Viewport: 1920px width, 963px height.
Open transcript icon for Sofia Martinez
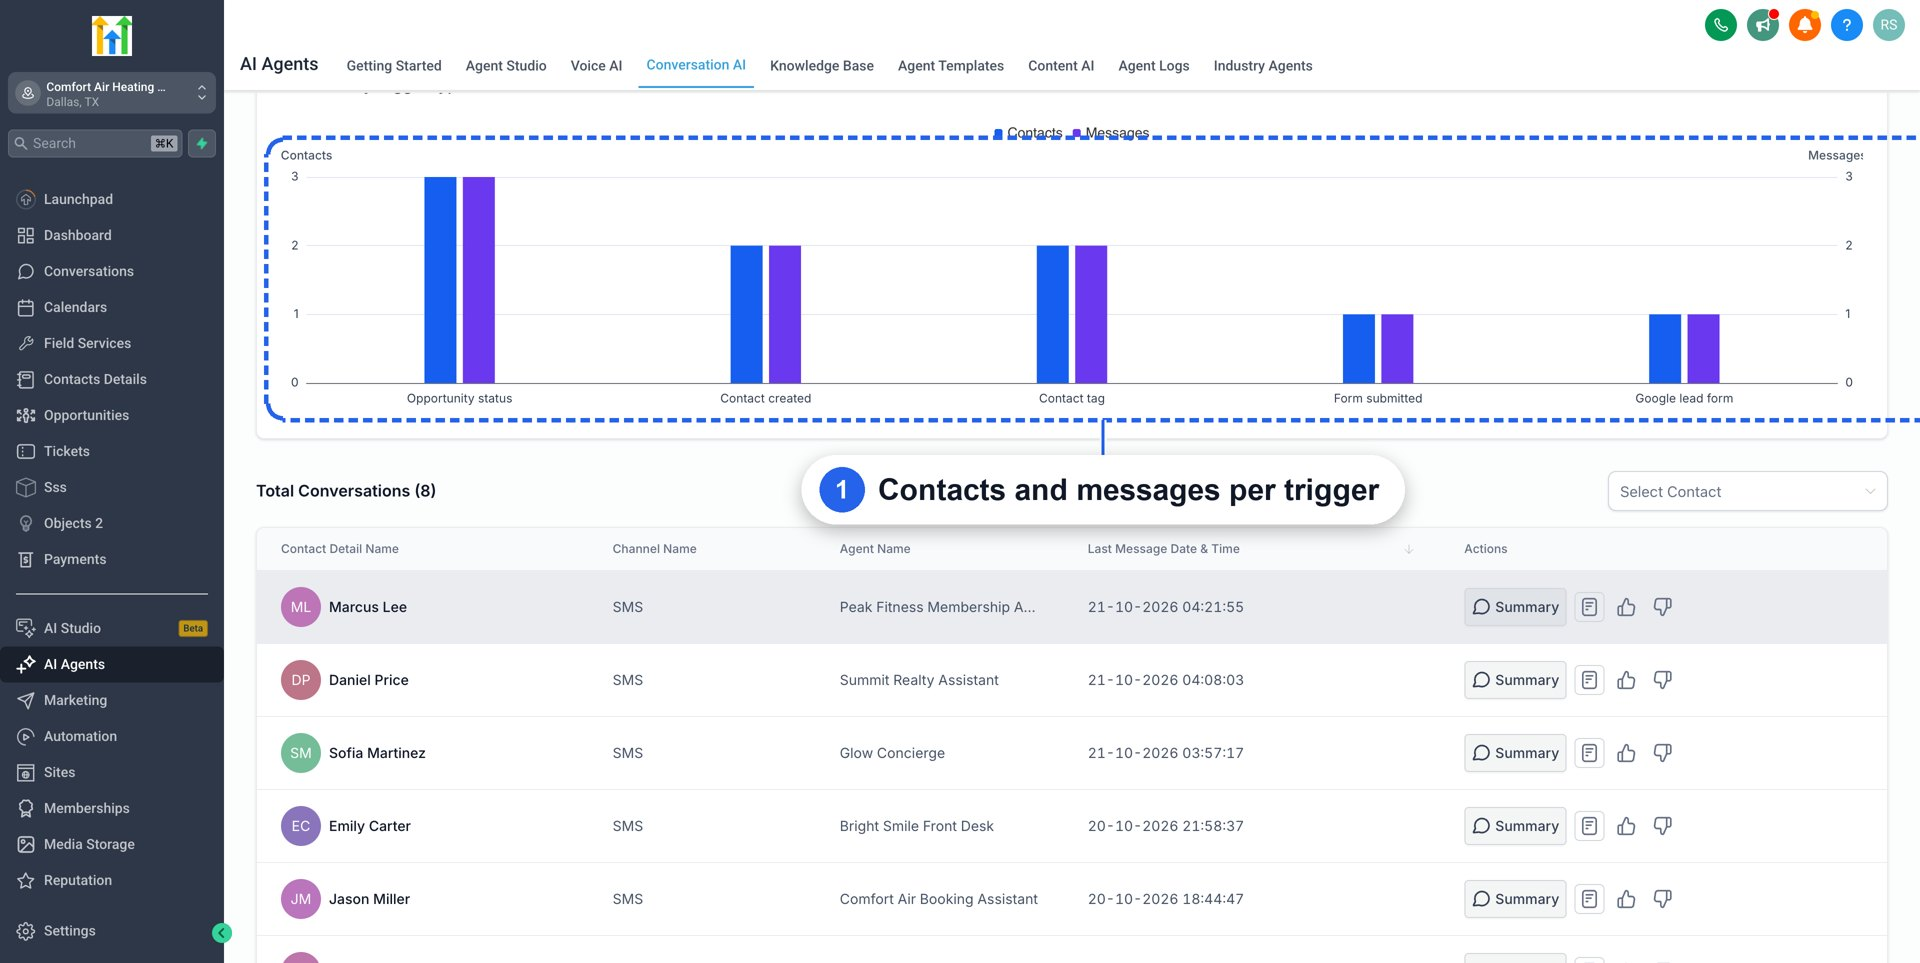click(x=1589, y=753)
